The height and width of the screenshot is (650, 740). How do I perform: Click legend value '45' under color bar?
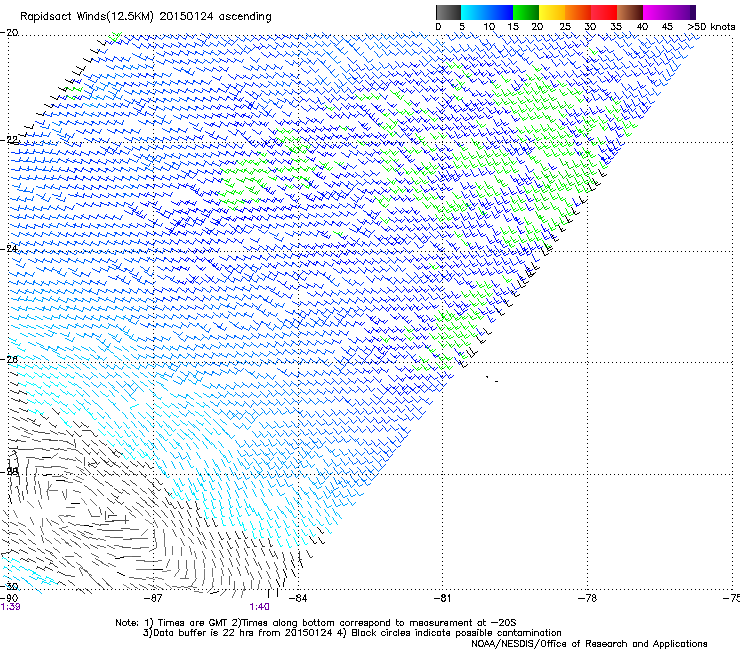pos(667,27)
